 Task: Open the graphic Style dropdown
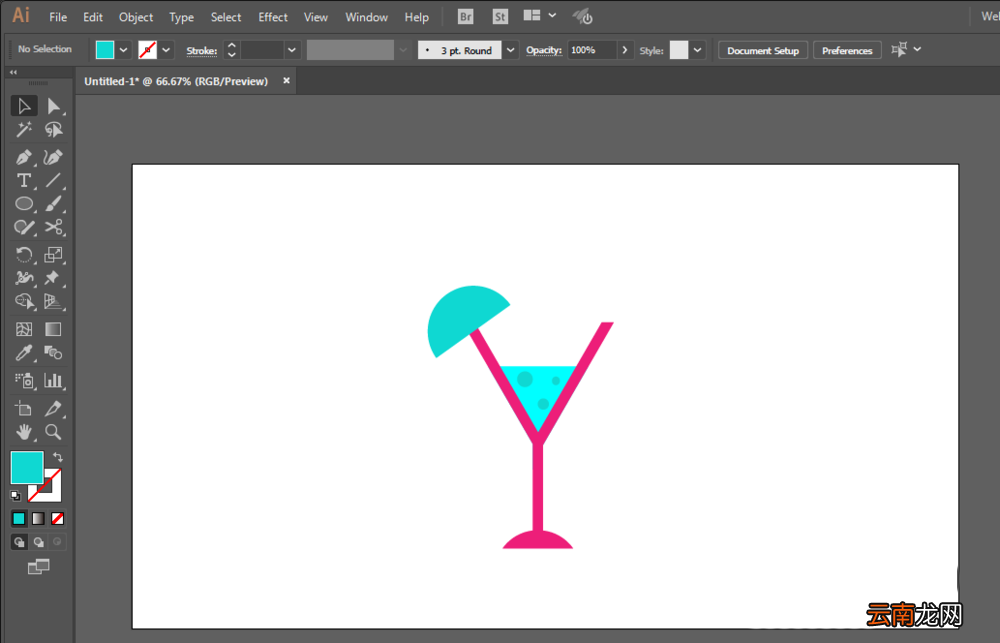coord(698,50)
